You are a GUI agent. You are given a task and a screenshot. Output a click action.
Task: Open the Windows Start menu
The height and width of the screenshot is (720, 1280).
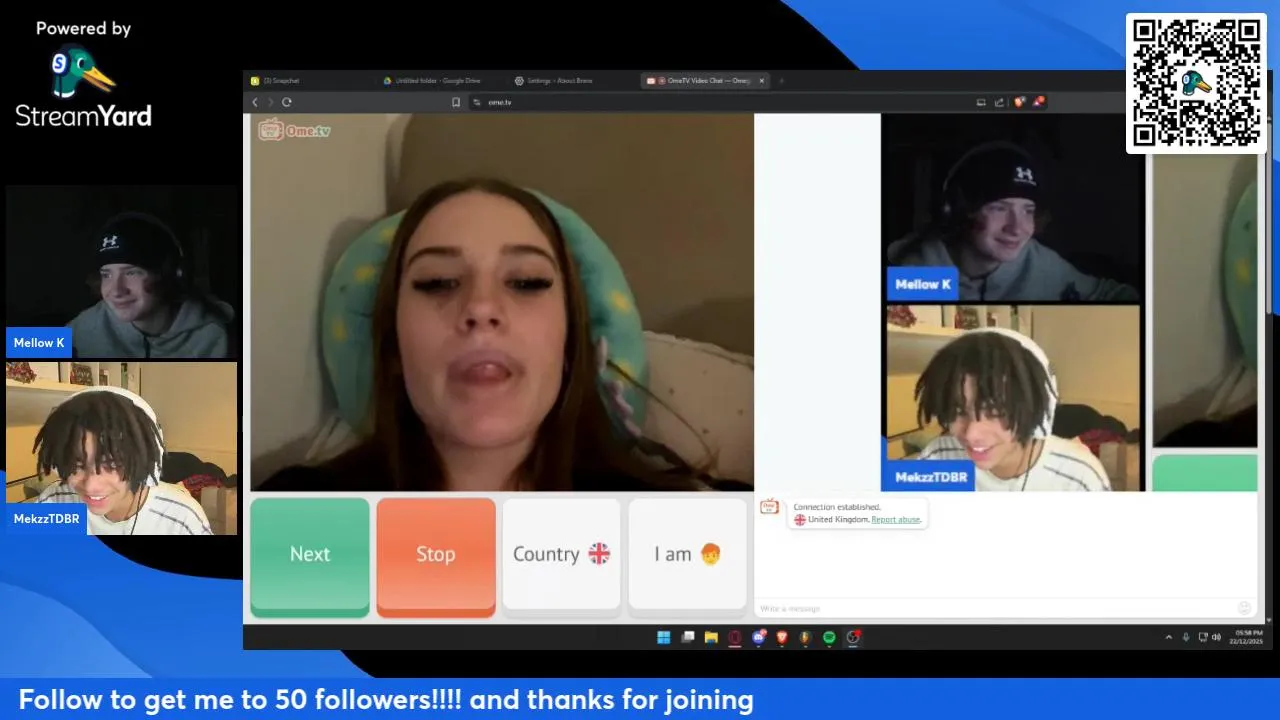pyautogui.click(x=663, y=637)
